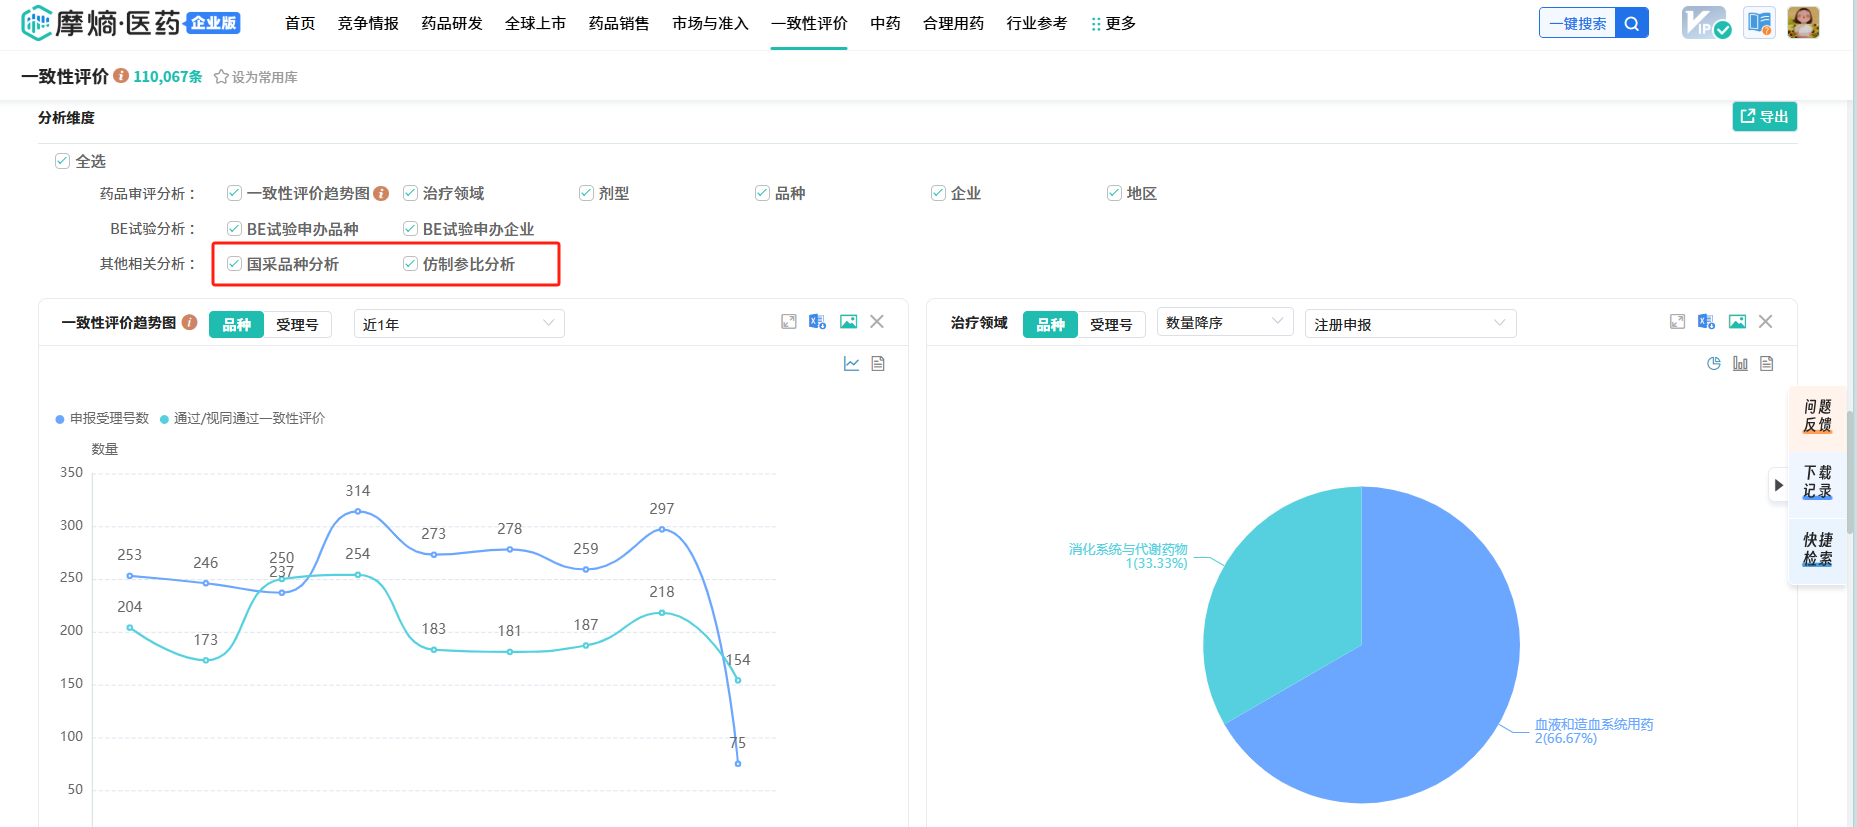Toggle the 地区 checkbox
1857x827 pixels.
click(1114, 193)
